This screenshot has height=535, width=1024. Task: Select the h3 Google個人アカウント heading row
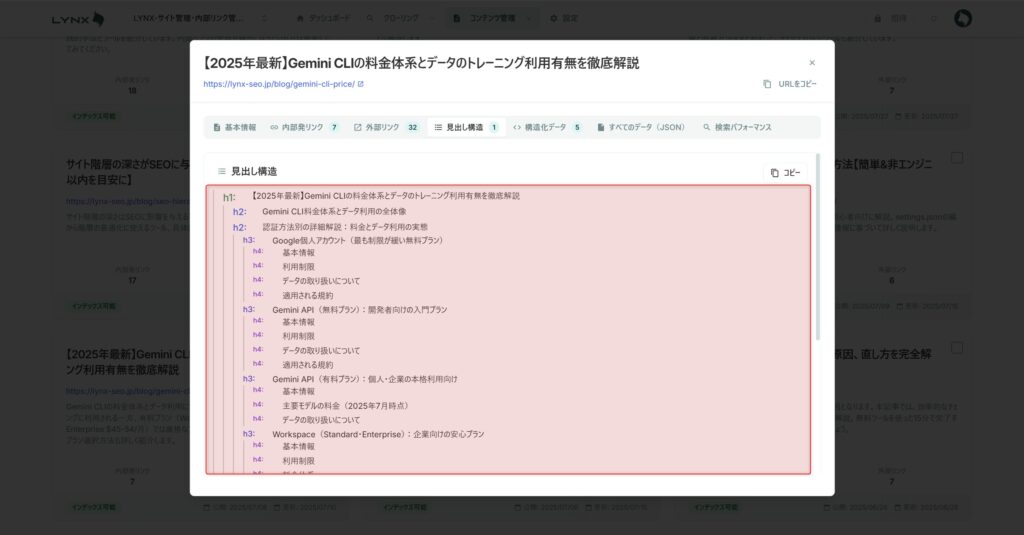click(356, 240)
